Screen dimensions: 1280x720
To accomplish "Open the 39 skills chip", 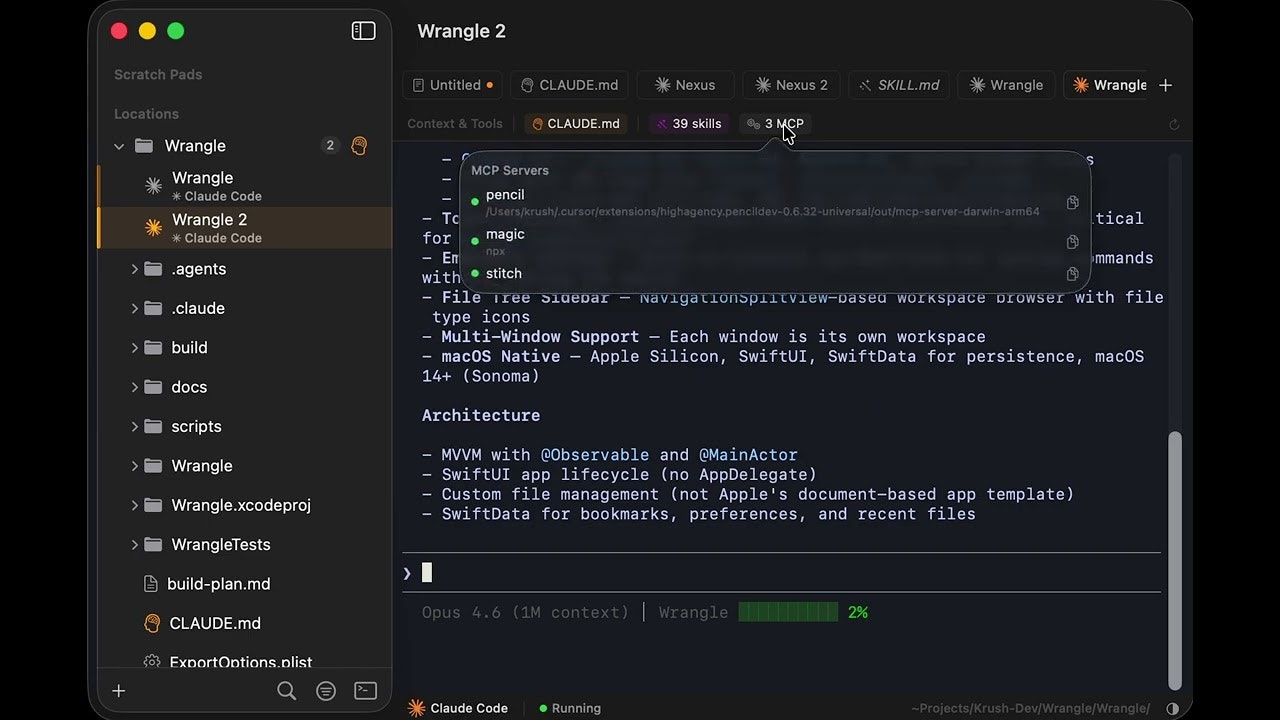I will [x=688, y=124].
